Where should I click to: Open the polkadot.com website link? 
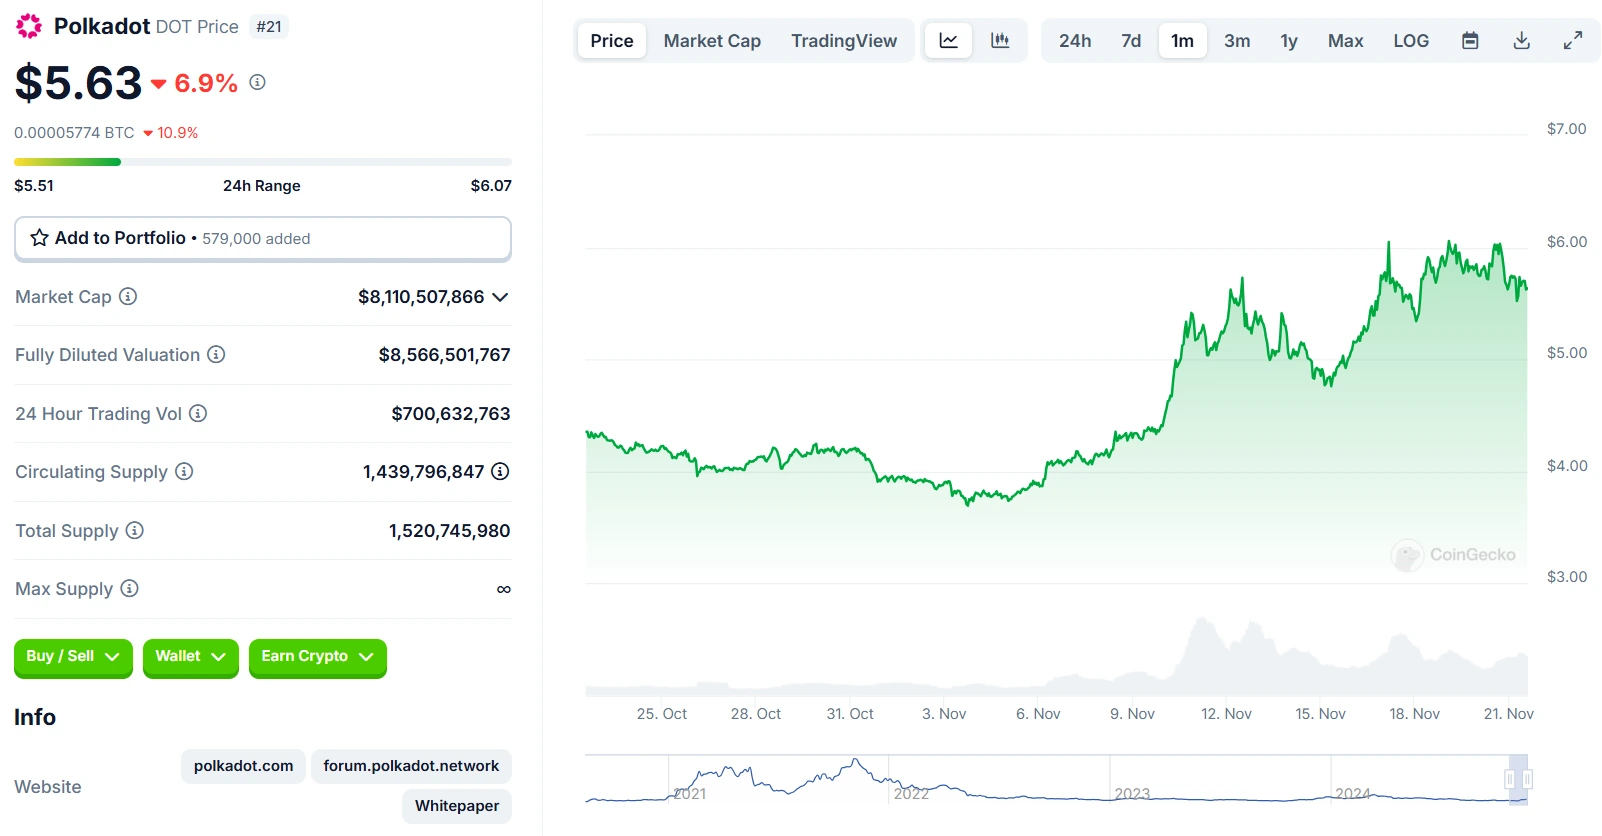coord(243,766)
